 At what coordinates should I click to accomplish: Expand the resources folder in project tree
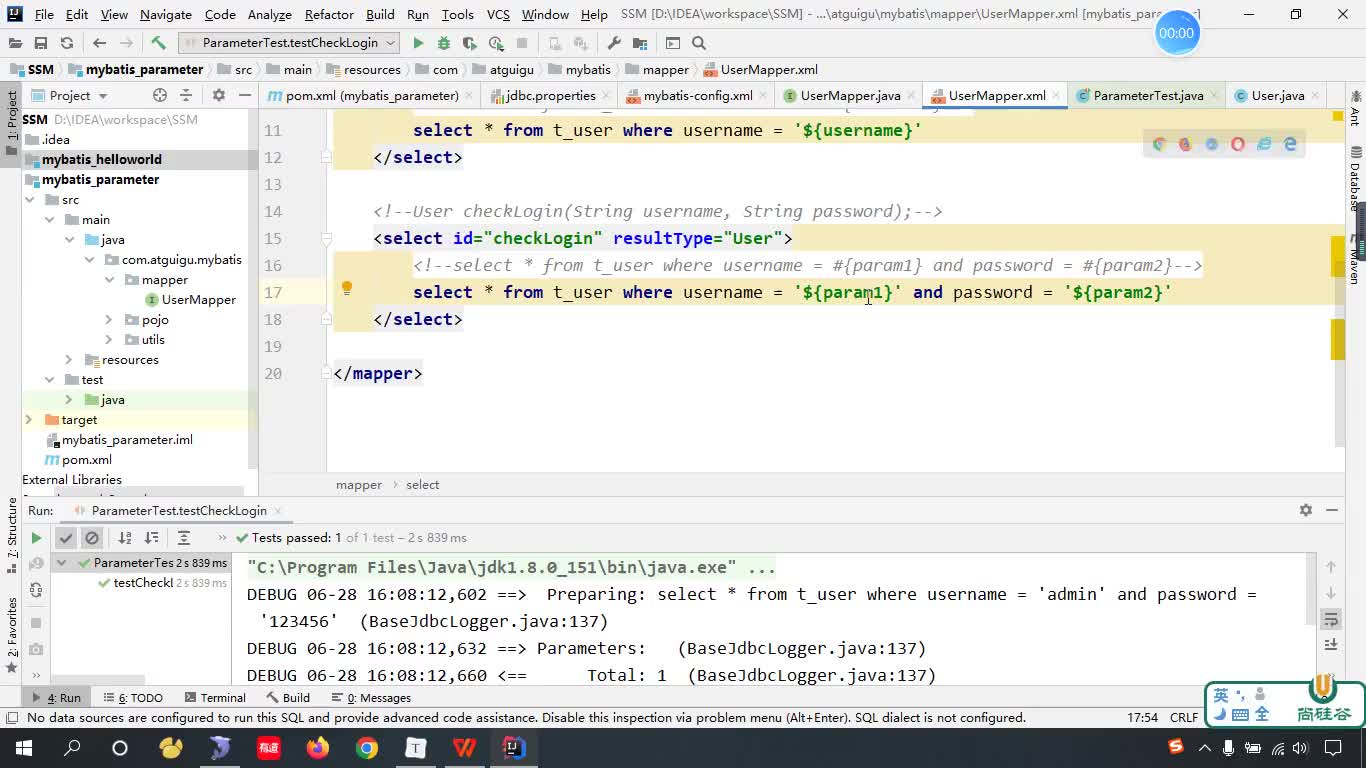[69, 360]
